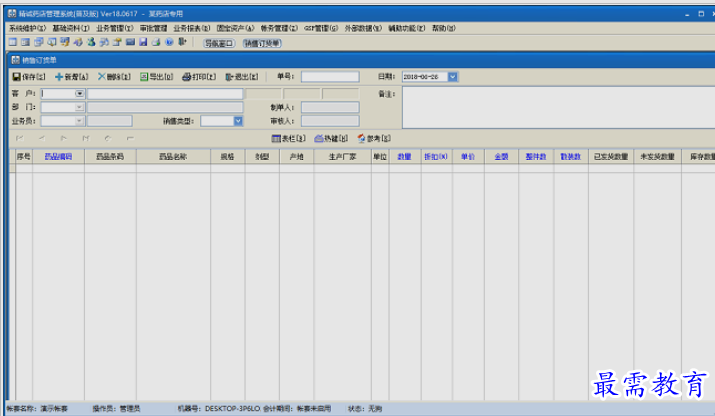Click the 已发货数量 column header

pyautogui.click(x=611, y=156)
